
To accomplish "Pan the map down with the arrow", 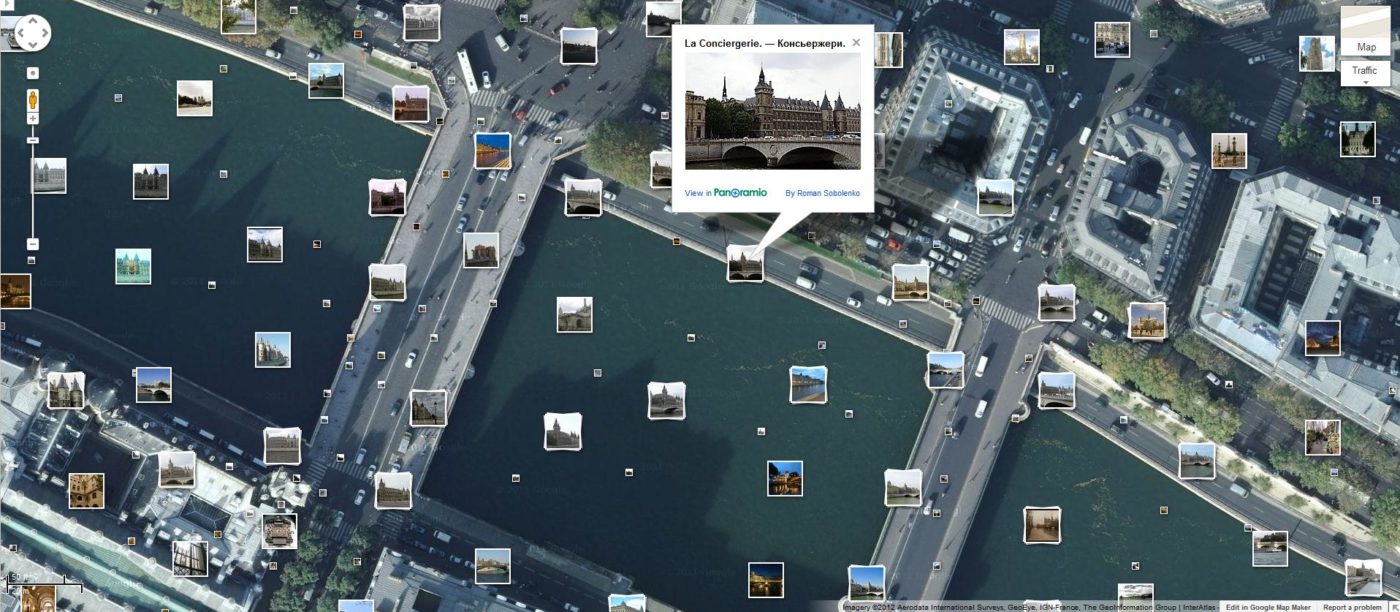I will [32, 45].
